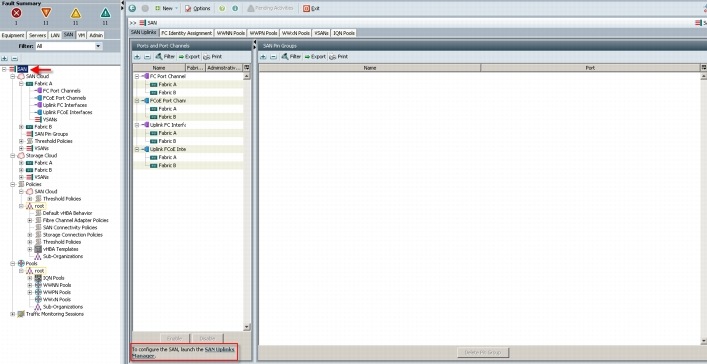Open column chooser in Ports and Port Channels table
This screenshot has width=707, height=364.
pos(247,68)
